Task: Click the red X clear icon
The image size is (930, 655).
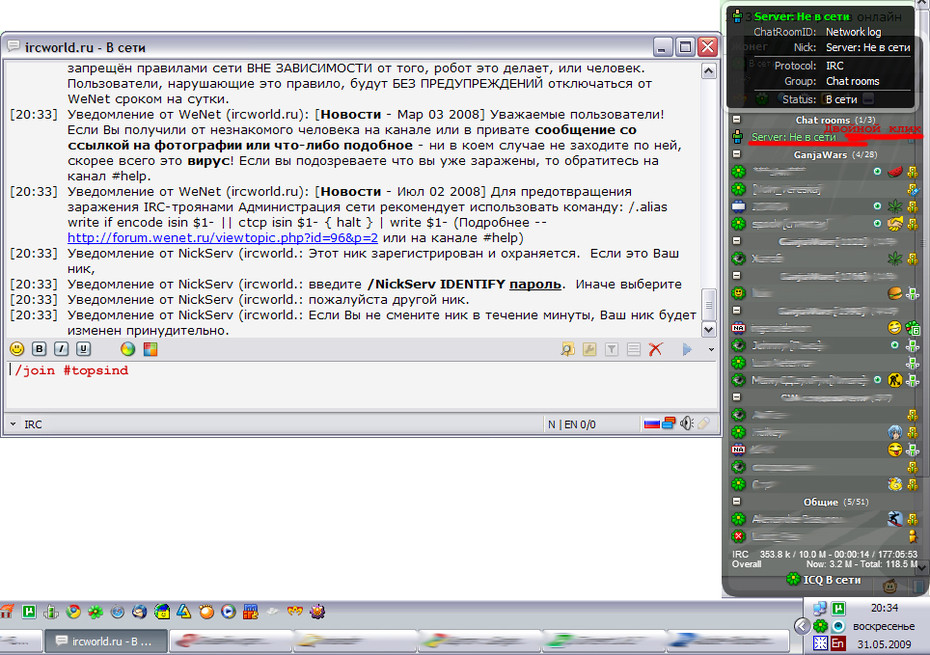Action: click(655, 349)
